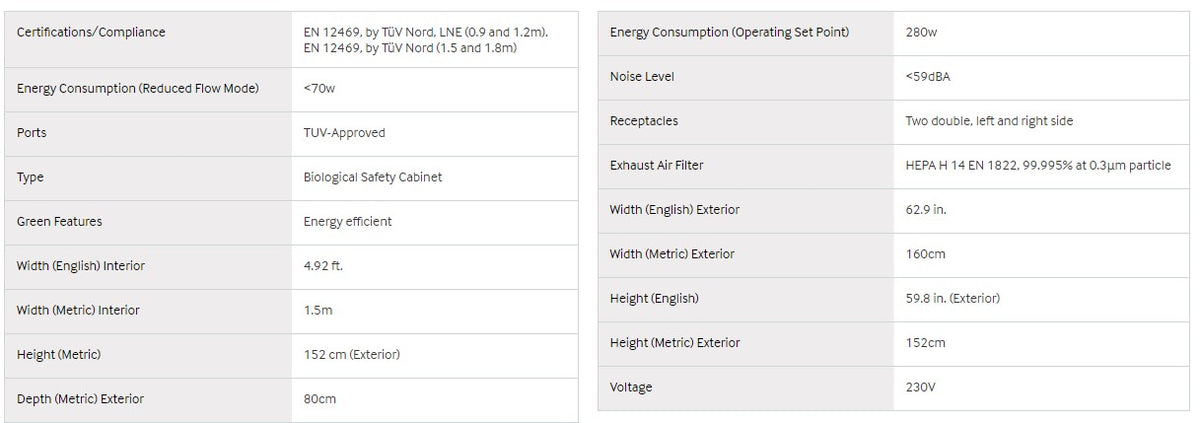The width and height of the screenshot is (1200, 423).
Task: Click the Depth (Metric) Exterior label
Action: 80,399
